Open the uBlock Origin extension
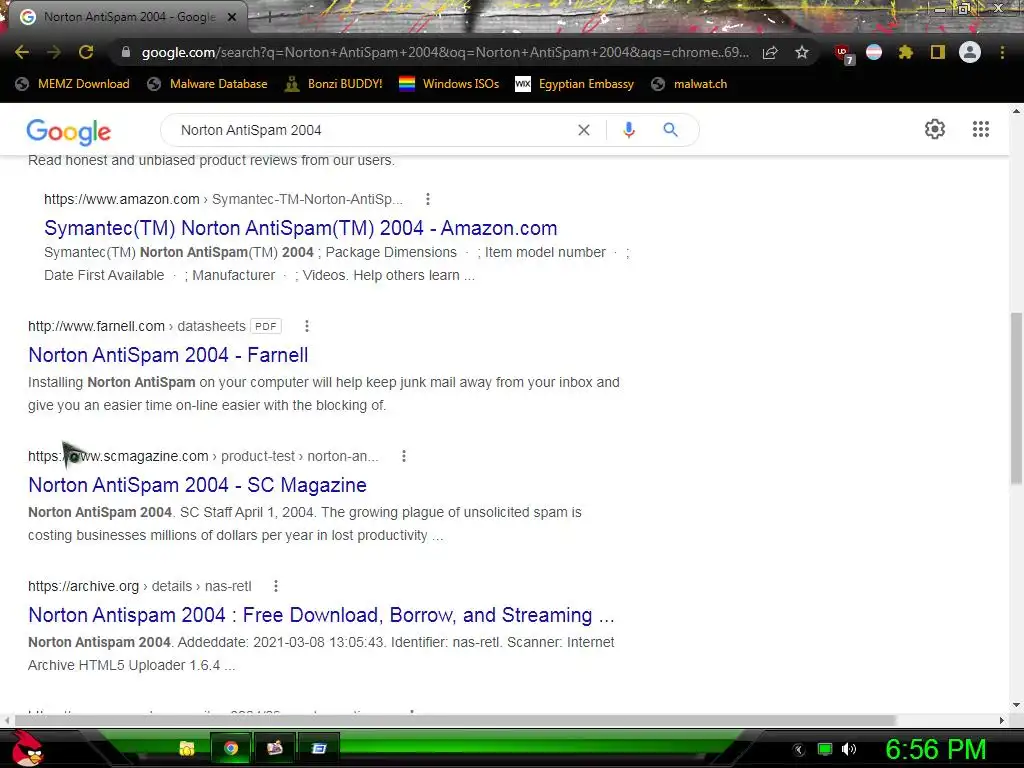Viewport: 1024px width, 768px height. (x=843, y=54)
